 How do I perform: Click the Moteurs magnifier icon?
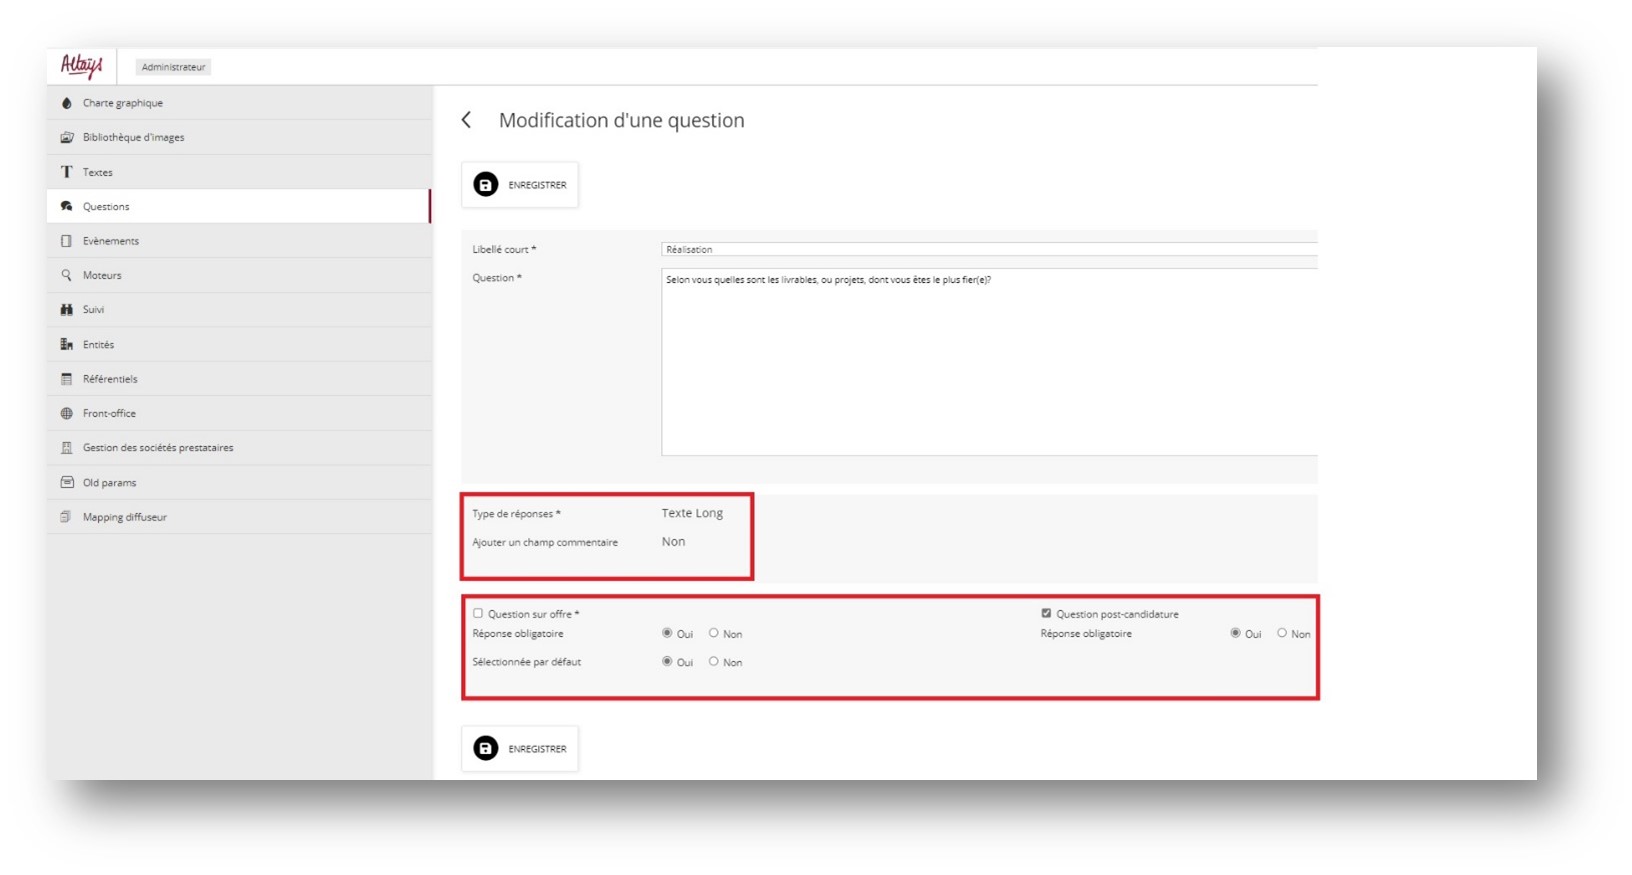point(67,275)
